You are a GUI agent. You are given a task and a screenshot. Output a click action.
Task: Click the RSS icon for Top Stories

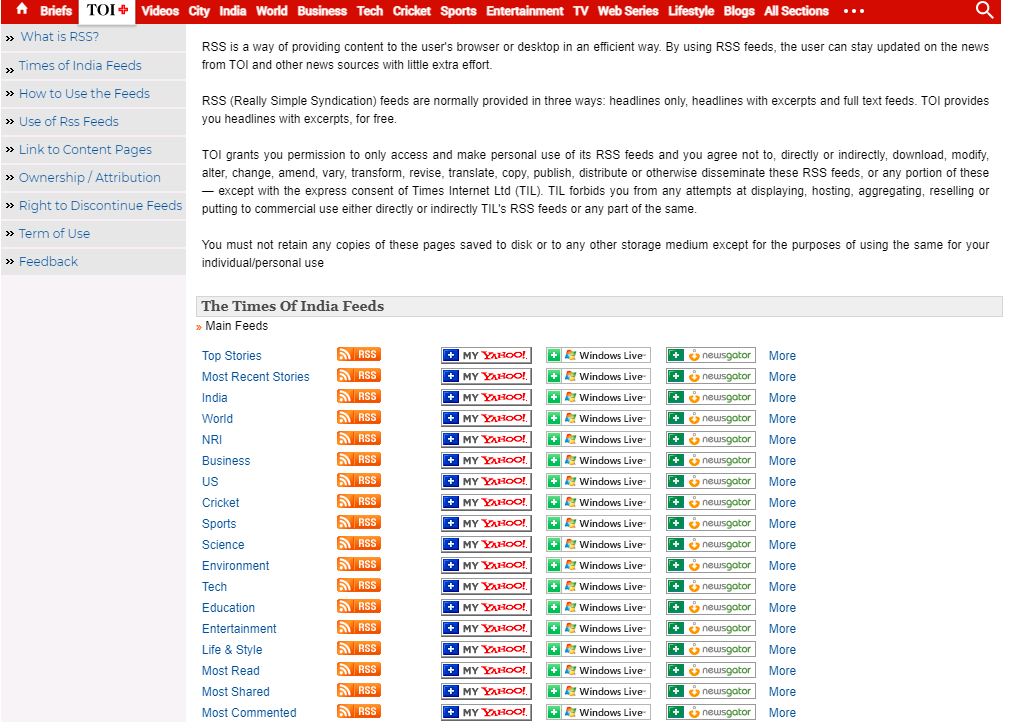359,355
